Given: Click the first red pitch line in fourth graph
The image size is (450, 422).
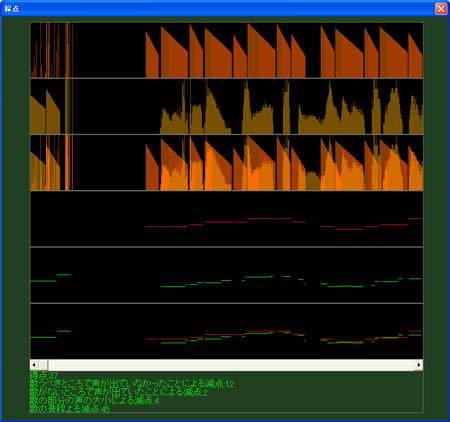Looking at the screenshot, I should pyautogui.click(x=152, y=227).
